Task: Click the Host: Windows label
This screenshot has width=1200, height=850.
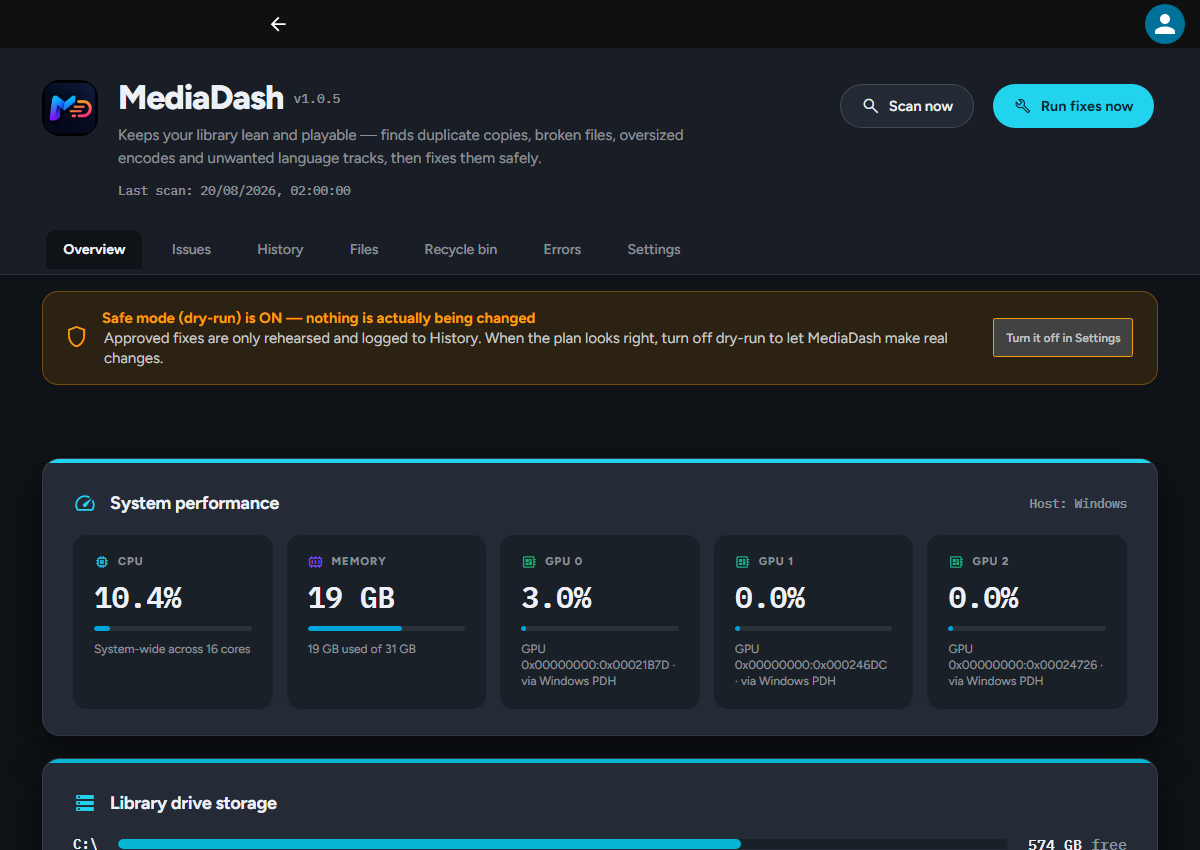Action: pyautogui.click(x=1078, y=503)
